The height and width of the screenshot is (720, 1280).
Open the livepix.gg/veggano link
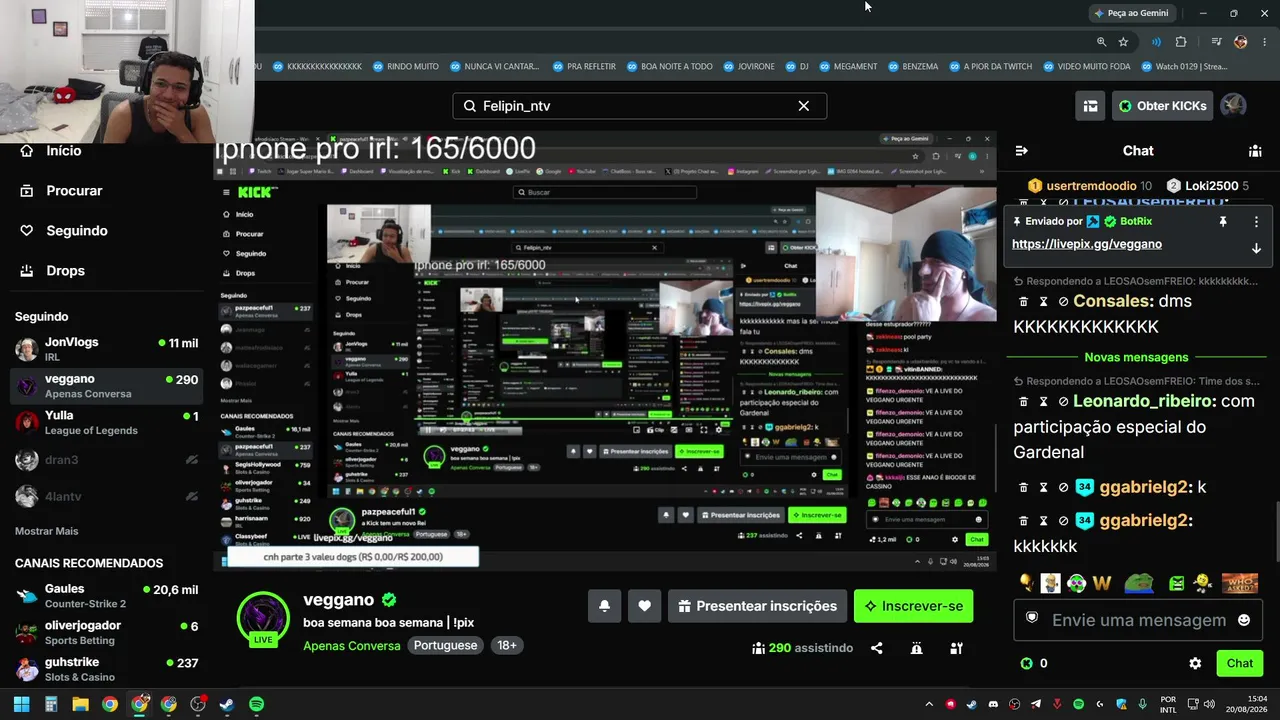[1087, 244]
